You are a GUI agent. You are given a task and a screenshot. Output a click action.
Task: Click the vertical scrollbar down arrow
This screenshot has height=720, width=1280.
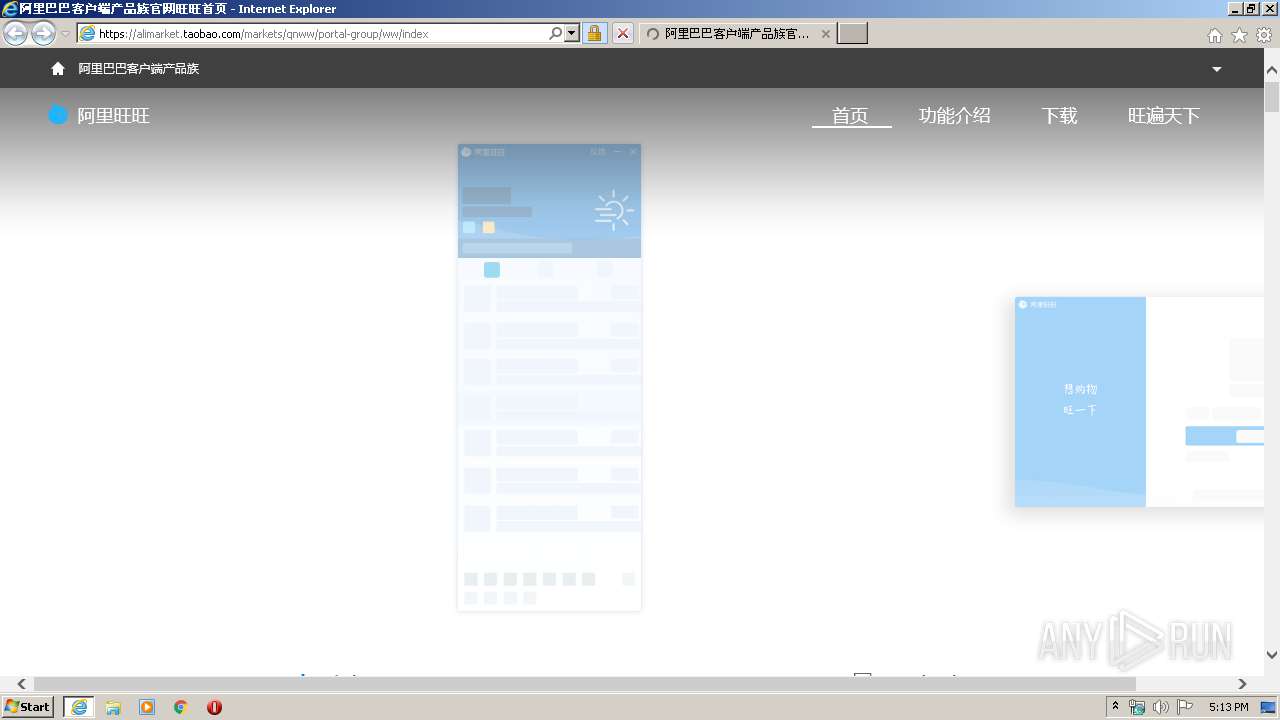click(x=1272, y=655)
